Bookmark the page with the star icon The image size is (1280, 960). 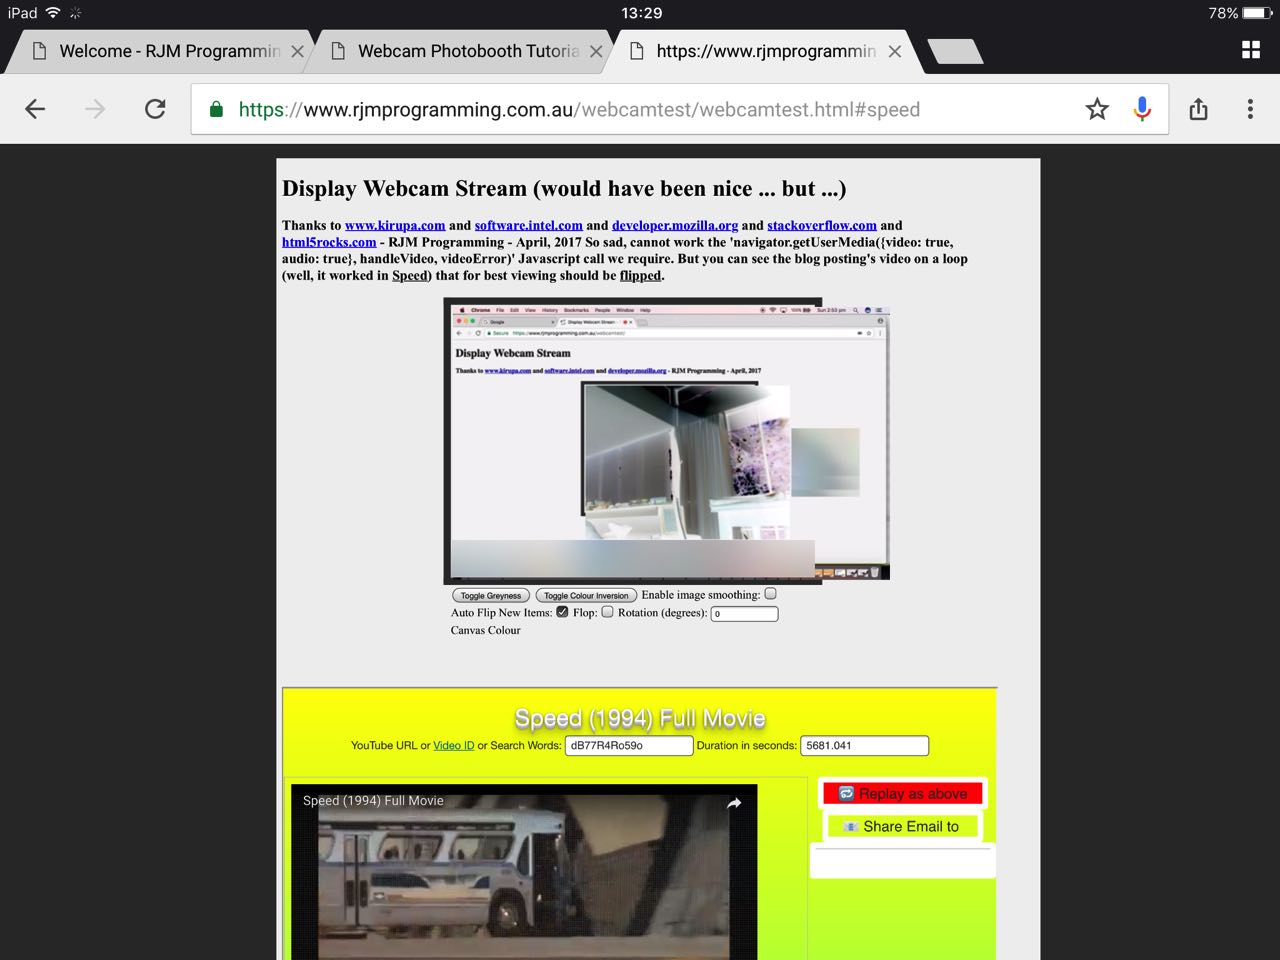[1097, 109]
